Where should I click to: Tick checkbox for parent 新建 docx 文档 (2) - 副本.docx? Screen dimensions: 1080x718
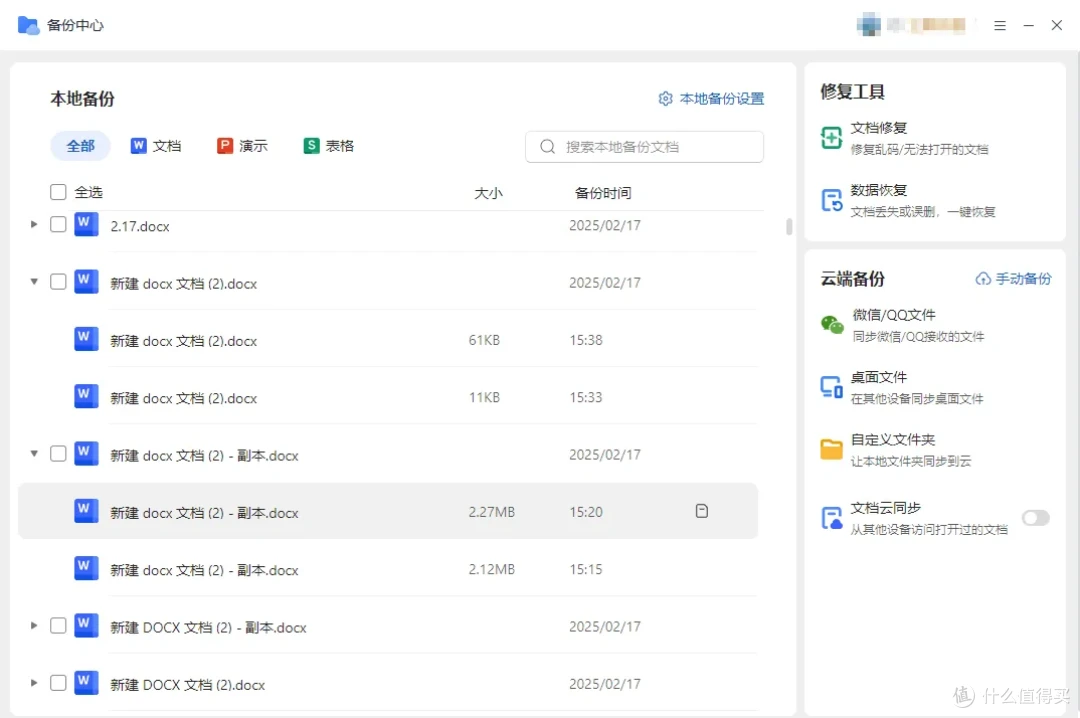59,454
